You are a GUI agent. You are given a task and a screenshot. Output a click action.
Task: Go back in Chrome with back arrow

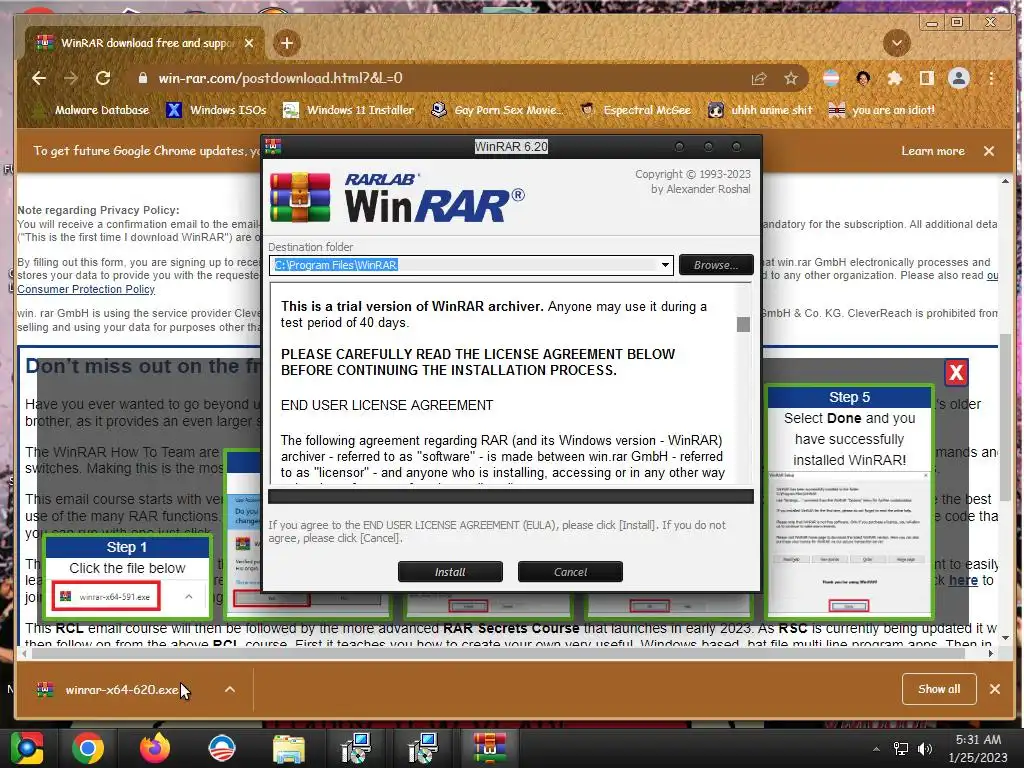(39, 78)
